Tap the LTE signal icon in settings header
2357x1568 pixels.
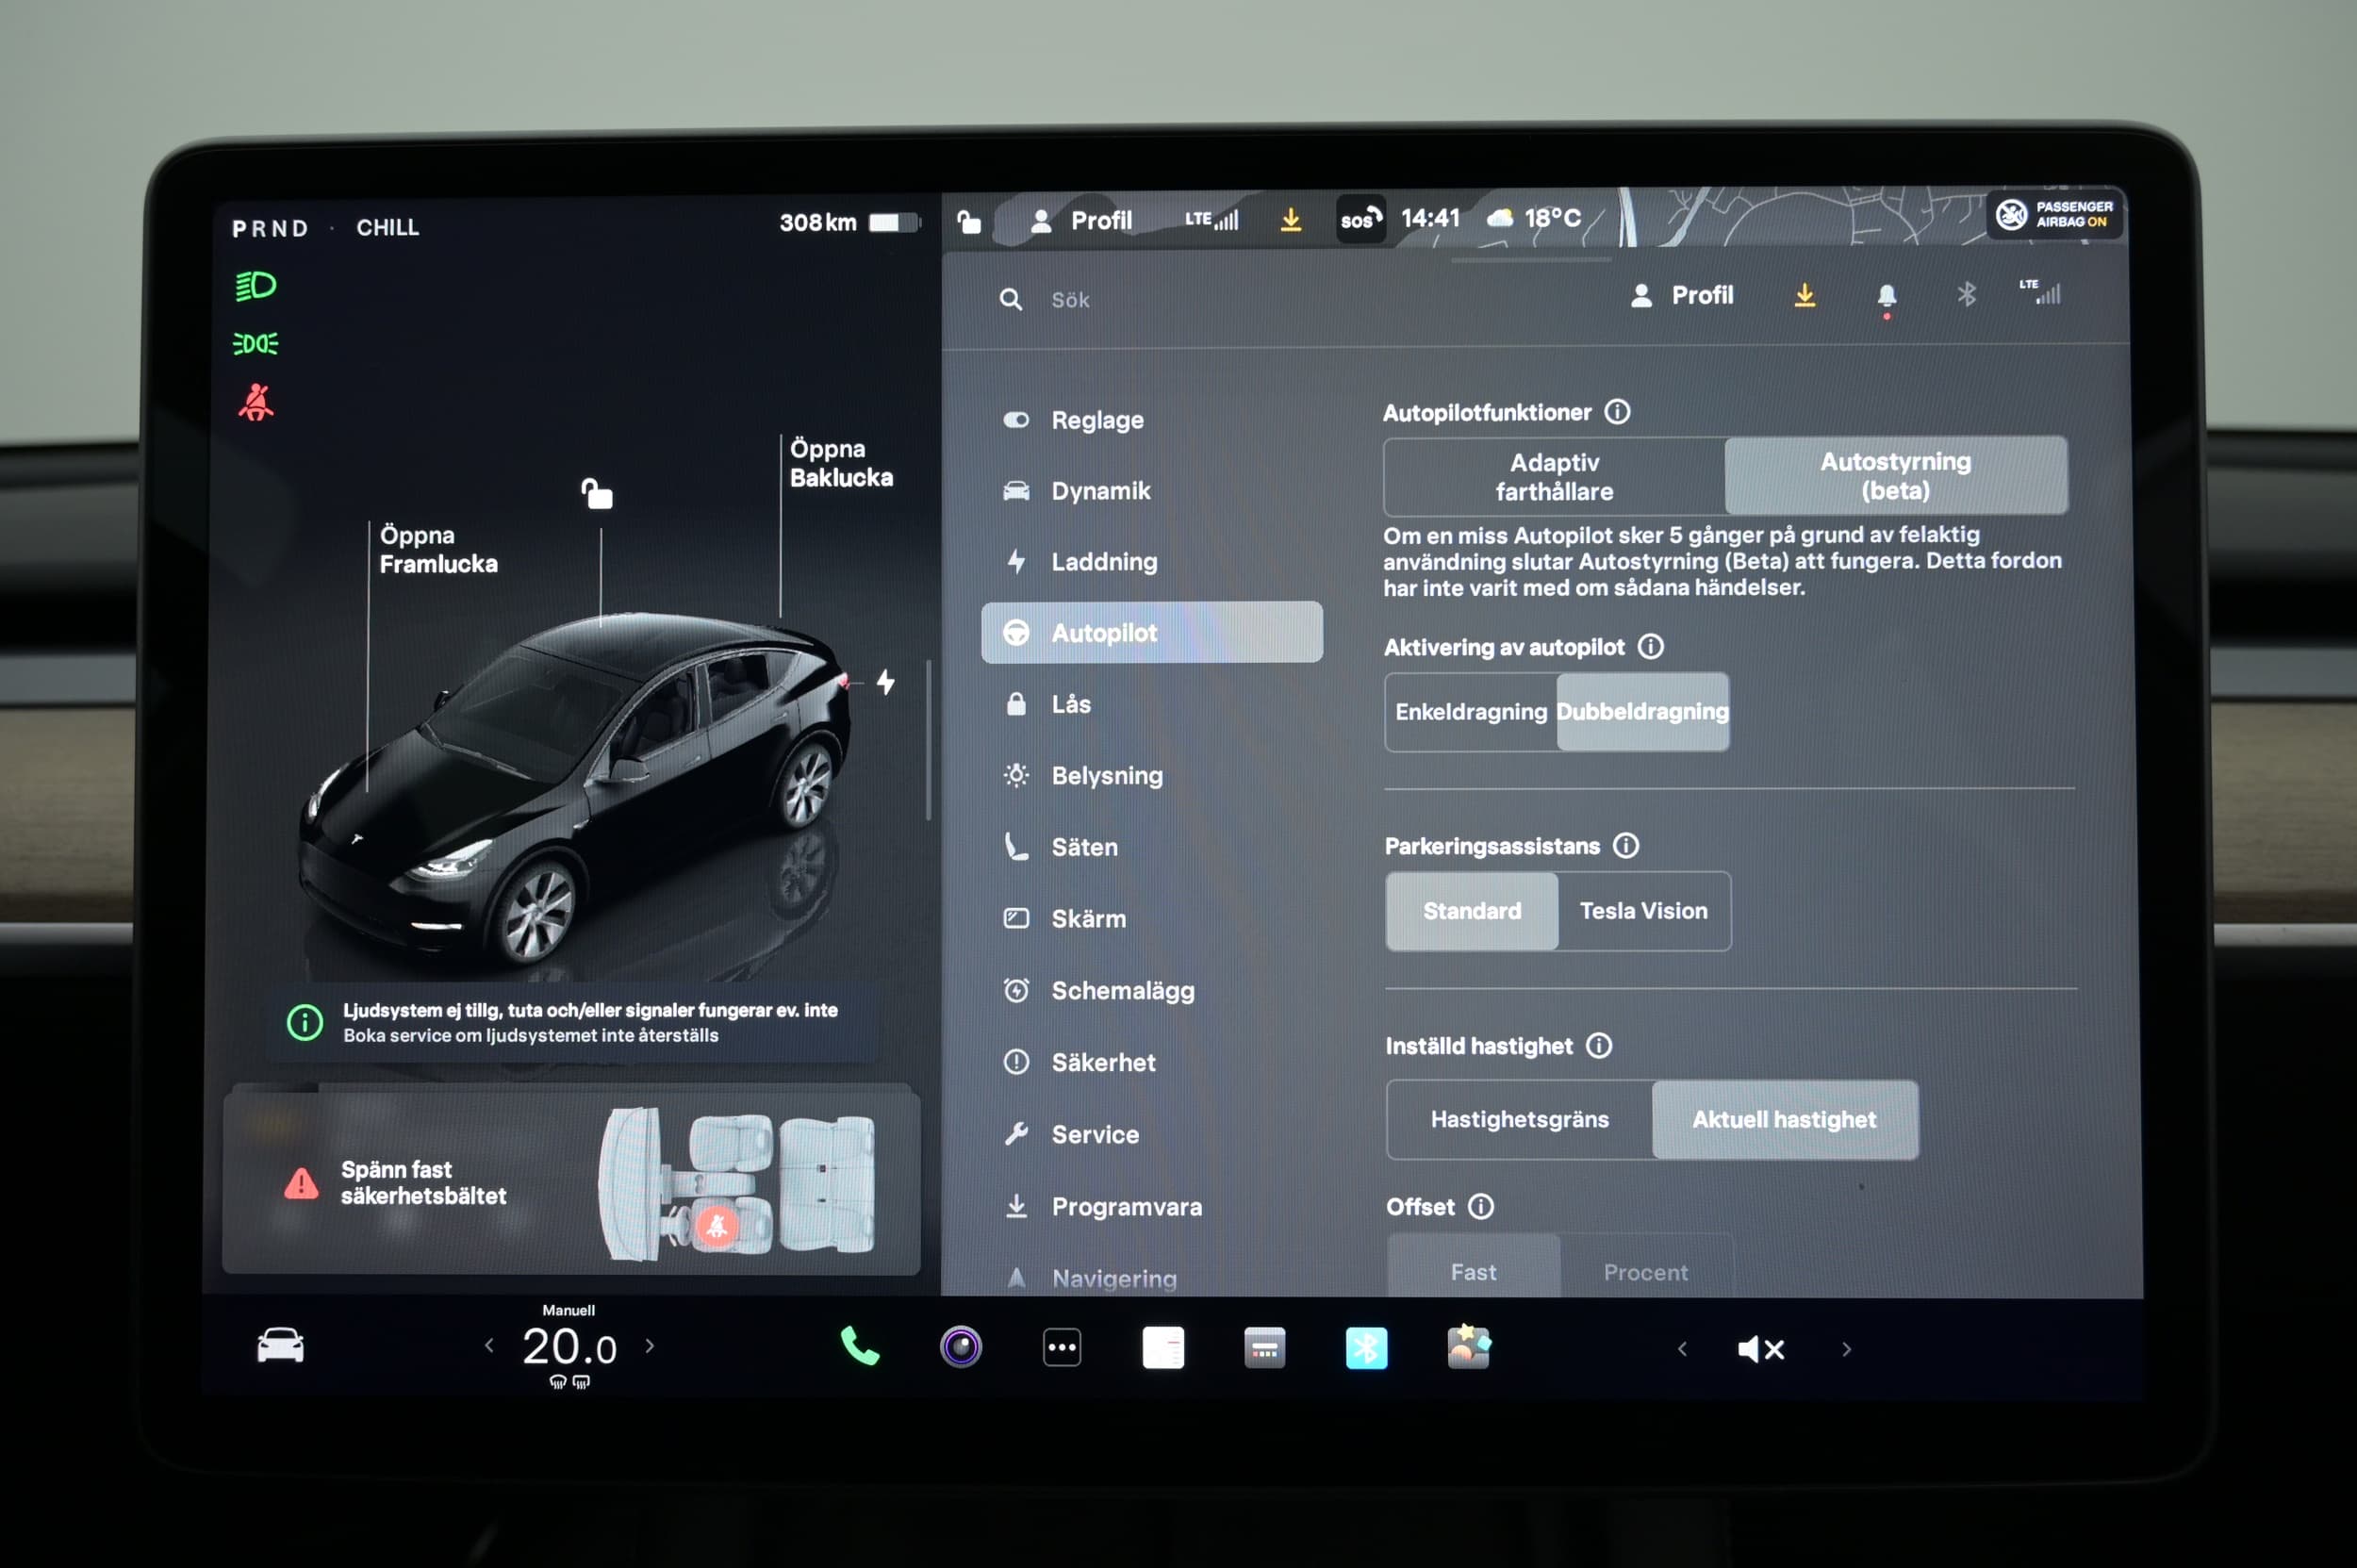coord(2039,291)
